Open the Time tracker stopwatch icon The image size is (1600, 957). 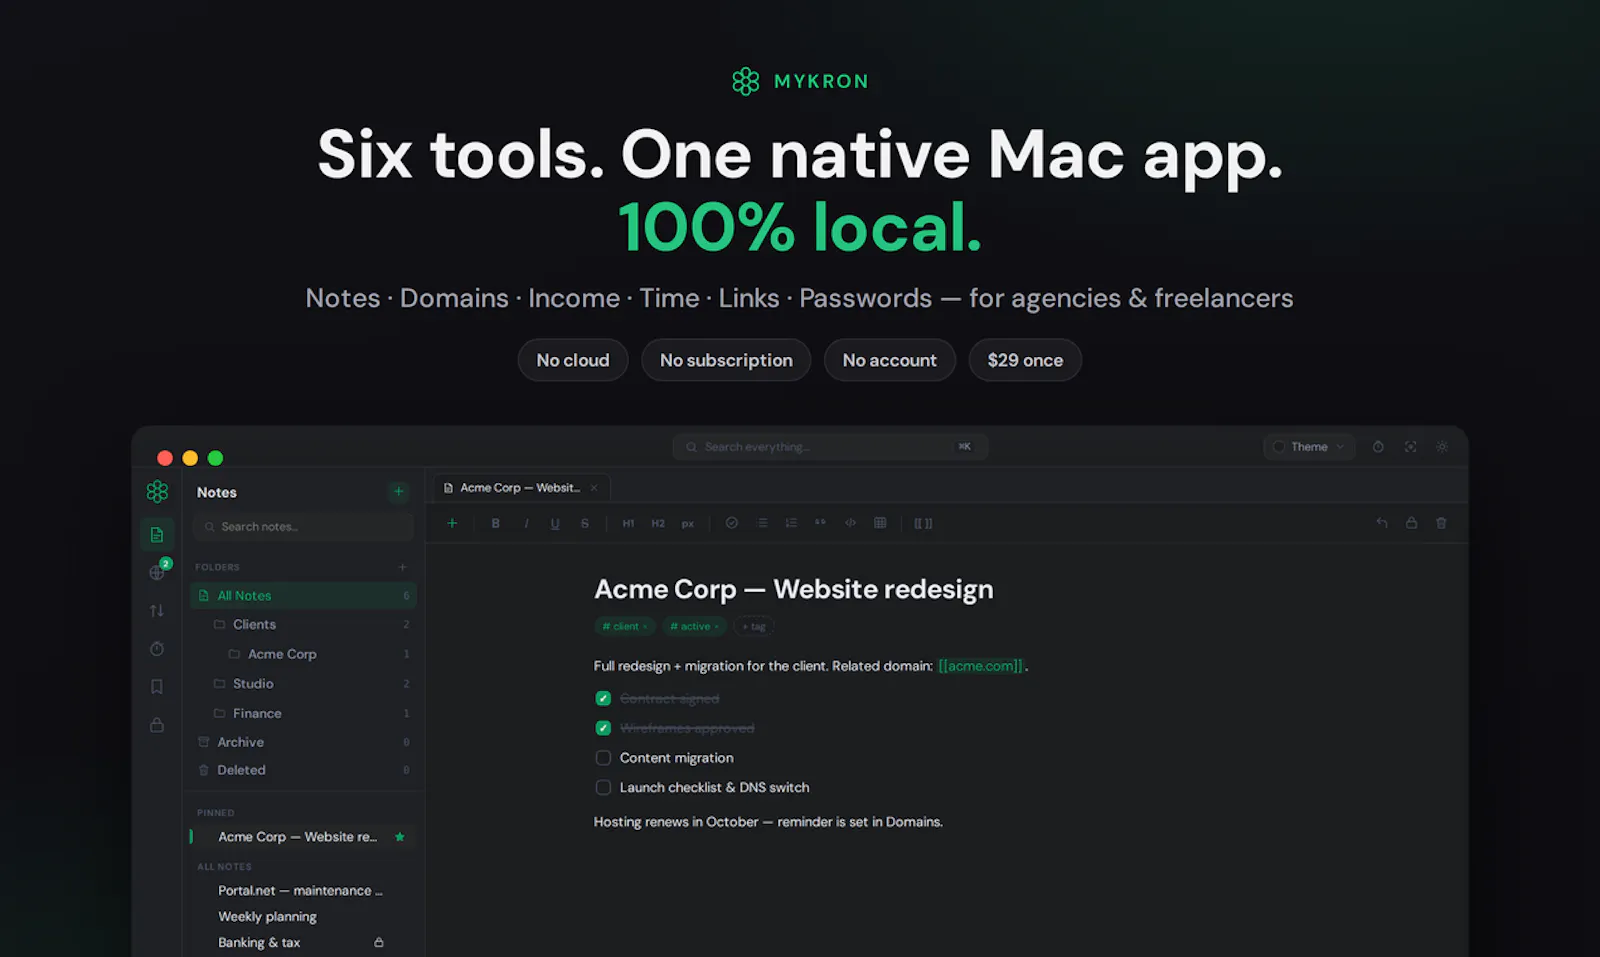click(157, 648)
